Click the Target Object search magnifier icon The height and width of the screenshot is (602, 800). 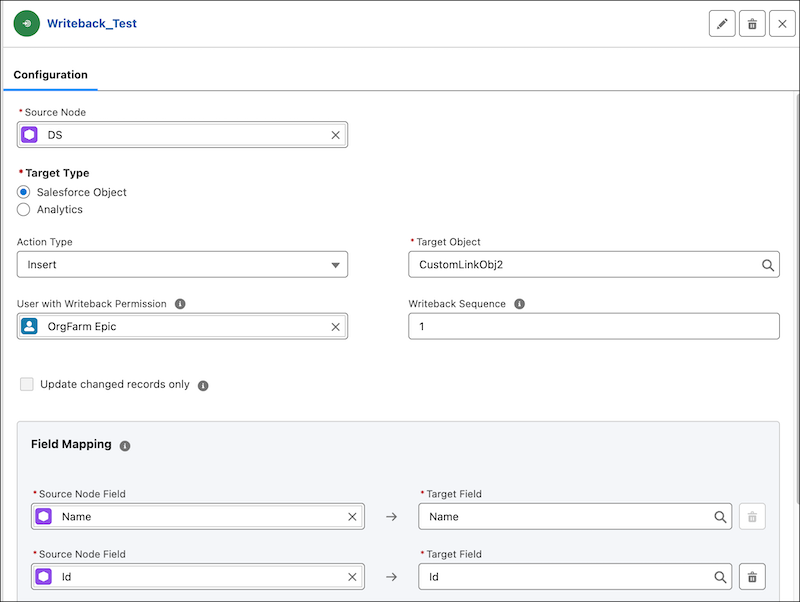(x=767, y=265)
